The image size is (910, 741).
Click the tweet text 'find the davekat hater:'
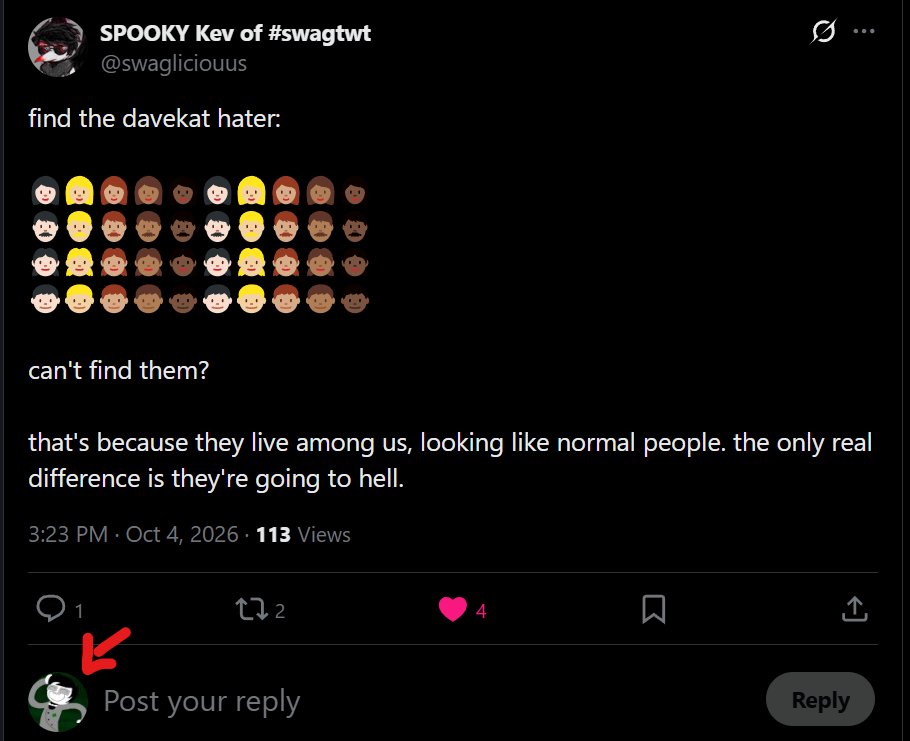coord(154,118)
